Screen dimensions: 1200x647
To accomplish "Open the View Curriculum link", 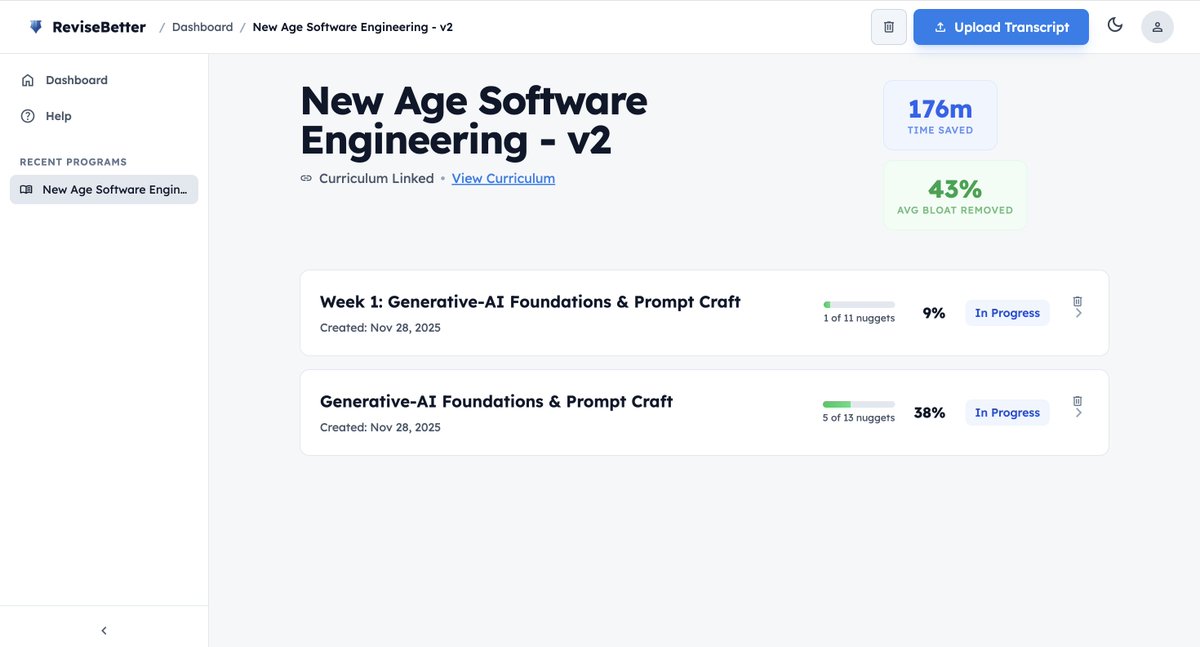I will tap(503, 178).
